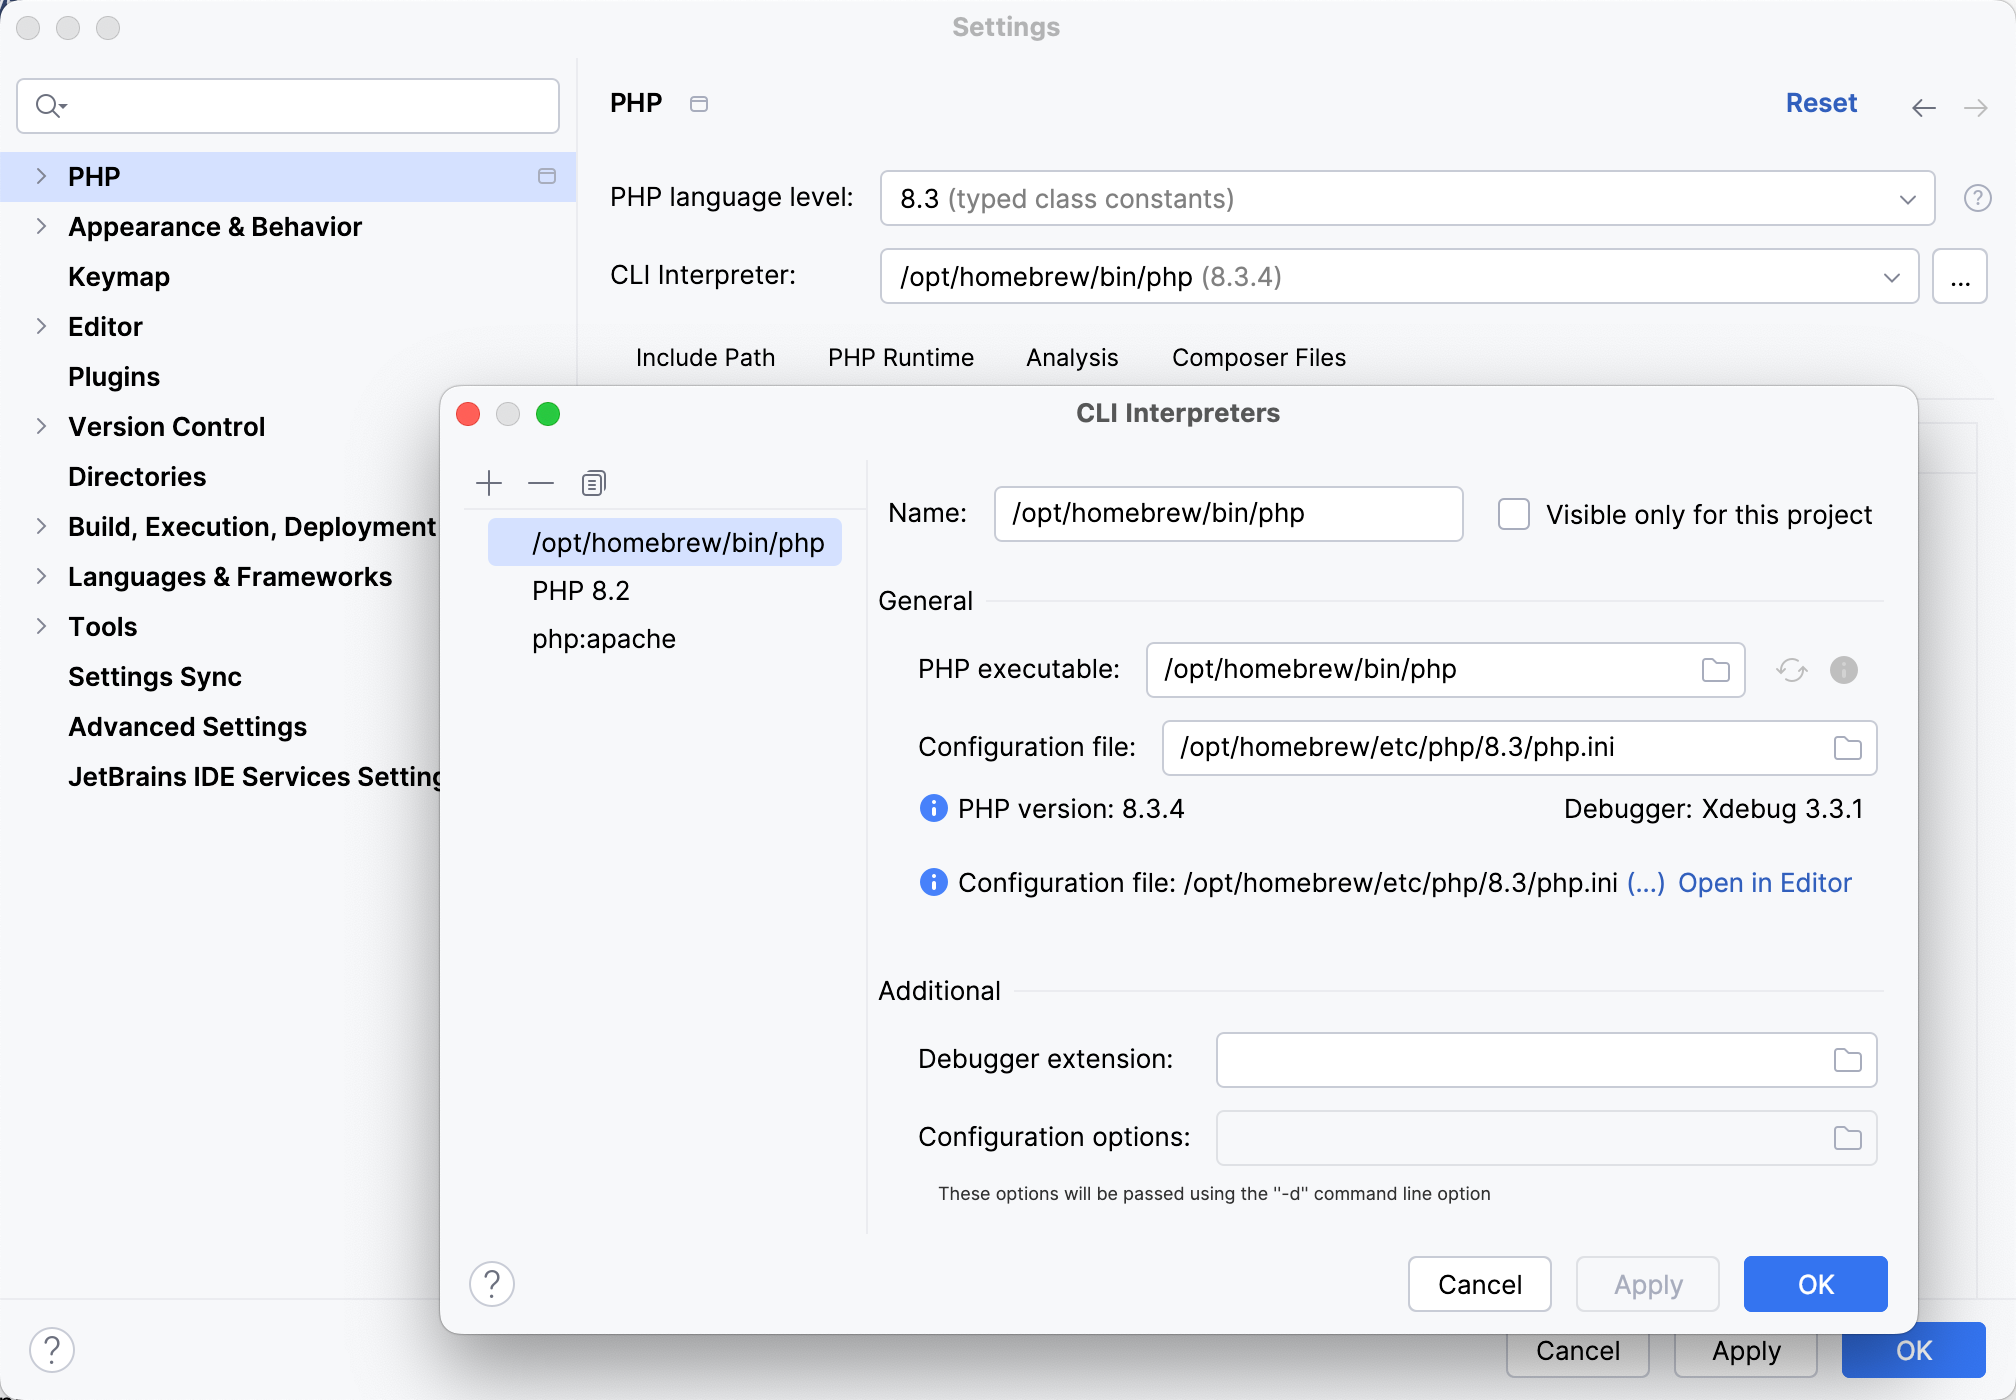This screenshot has width=2016, height=1400.
Task: Open help from the dialog's question mark icon
Action: pos(491,1284)
